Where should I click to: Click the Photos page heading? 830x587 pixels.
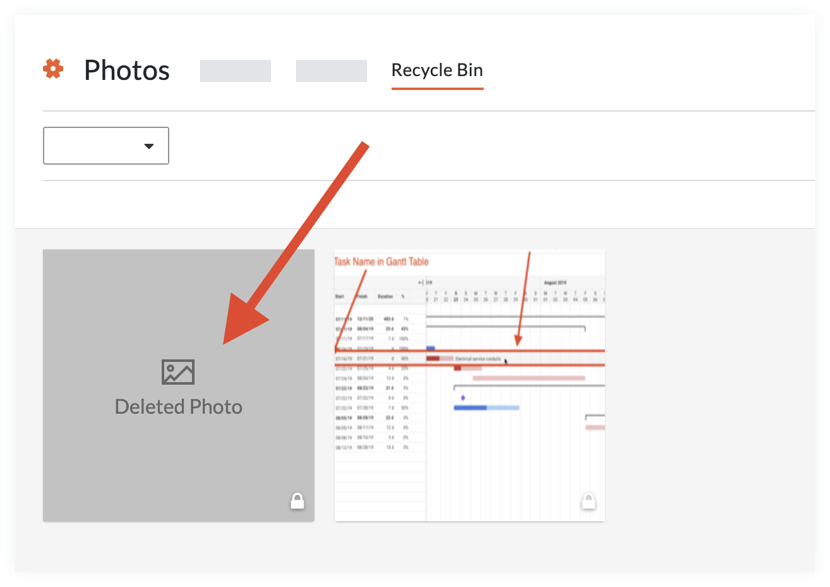tap(126, 70)
